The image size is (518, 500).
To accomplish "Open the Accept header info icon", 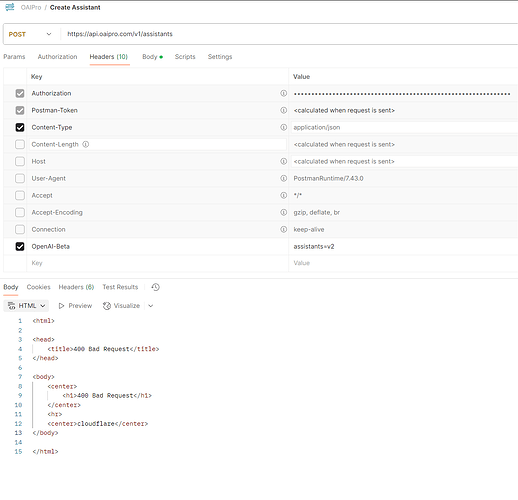I will 283,195.
